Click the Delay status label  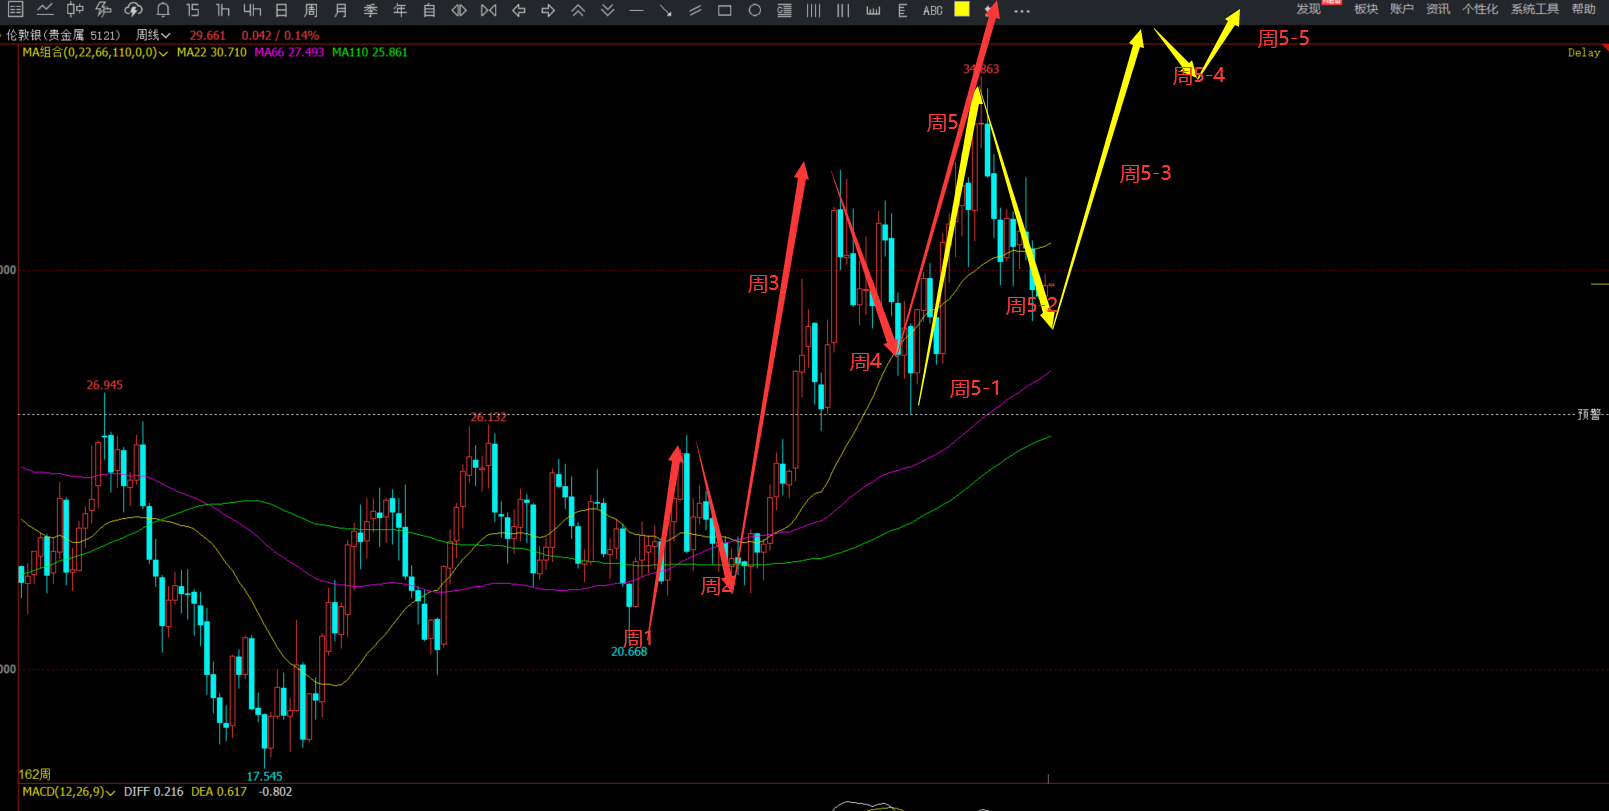pyautogui.click(x=1584, y=53)
